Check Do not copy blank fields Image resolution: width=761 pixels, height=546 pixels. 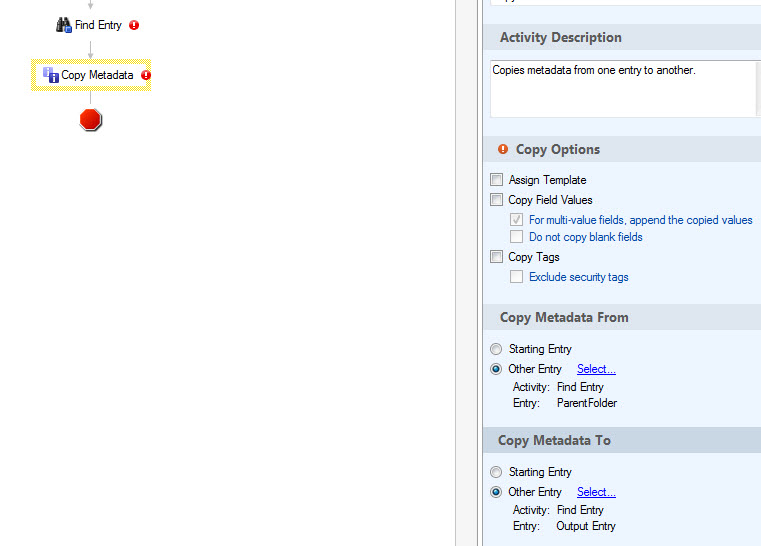517,237
